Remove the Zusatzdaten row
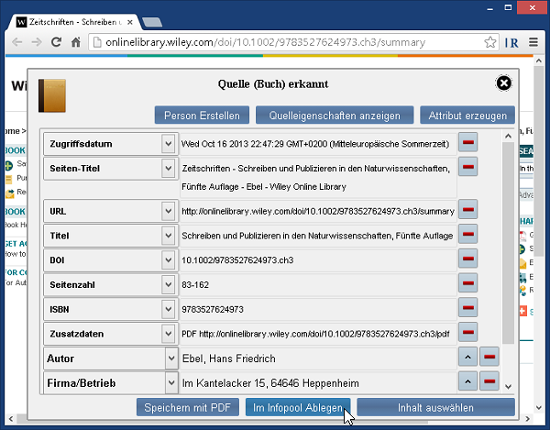 pyautogui.click(x=468, y=332)
